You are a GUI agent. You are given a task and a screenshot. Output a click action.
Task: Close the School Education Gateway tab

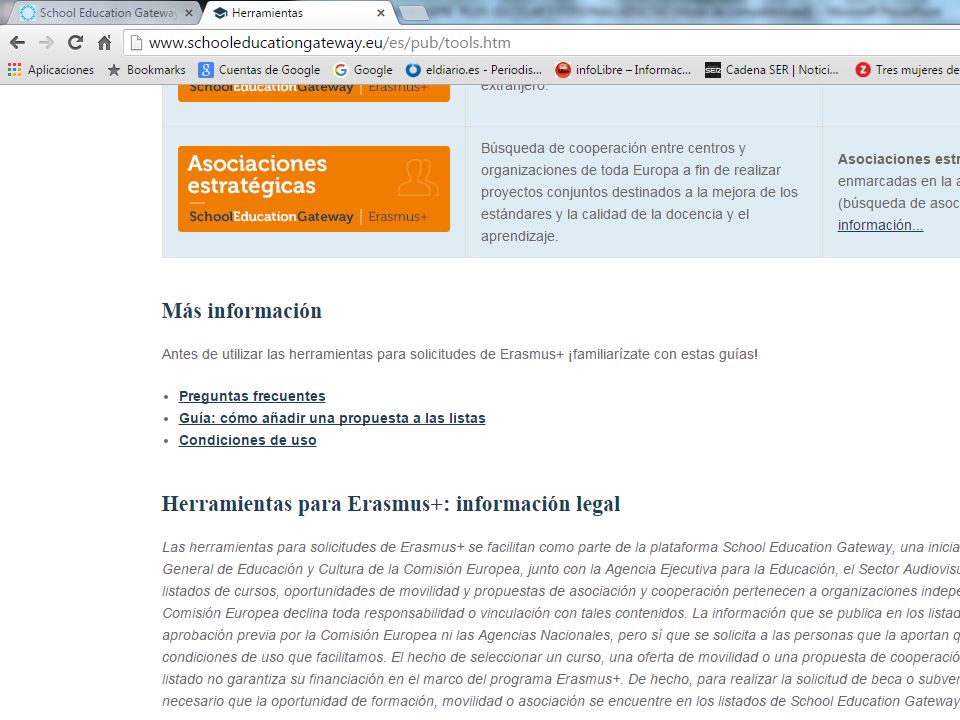[189, 13]
